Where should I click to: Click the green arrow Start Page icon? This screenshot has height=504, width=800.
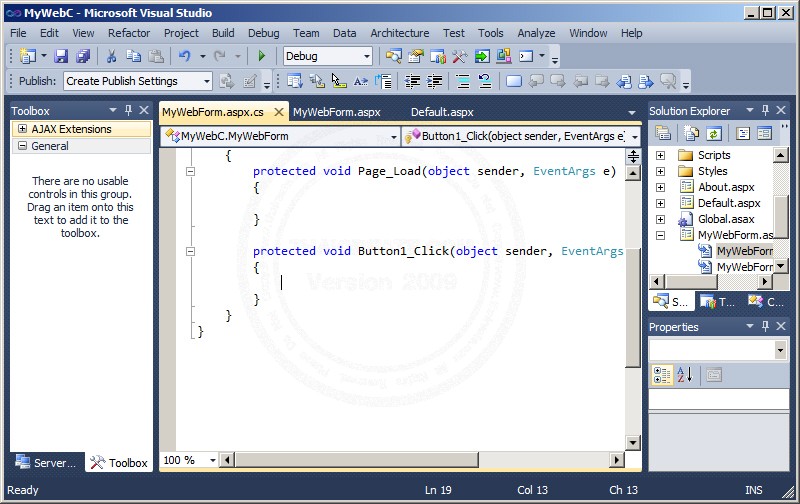[482, 56]
